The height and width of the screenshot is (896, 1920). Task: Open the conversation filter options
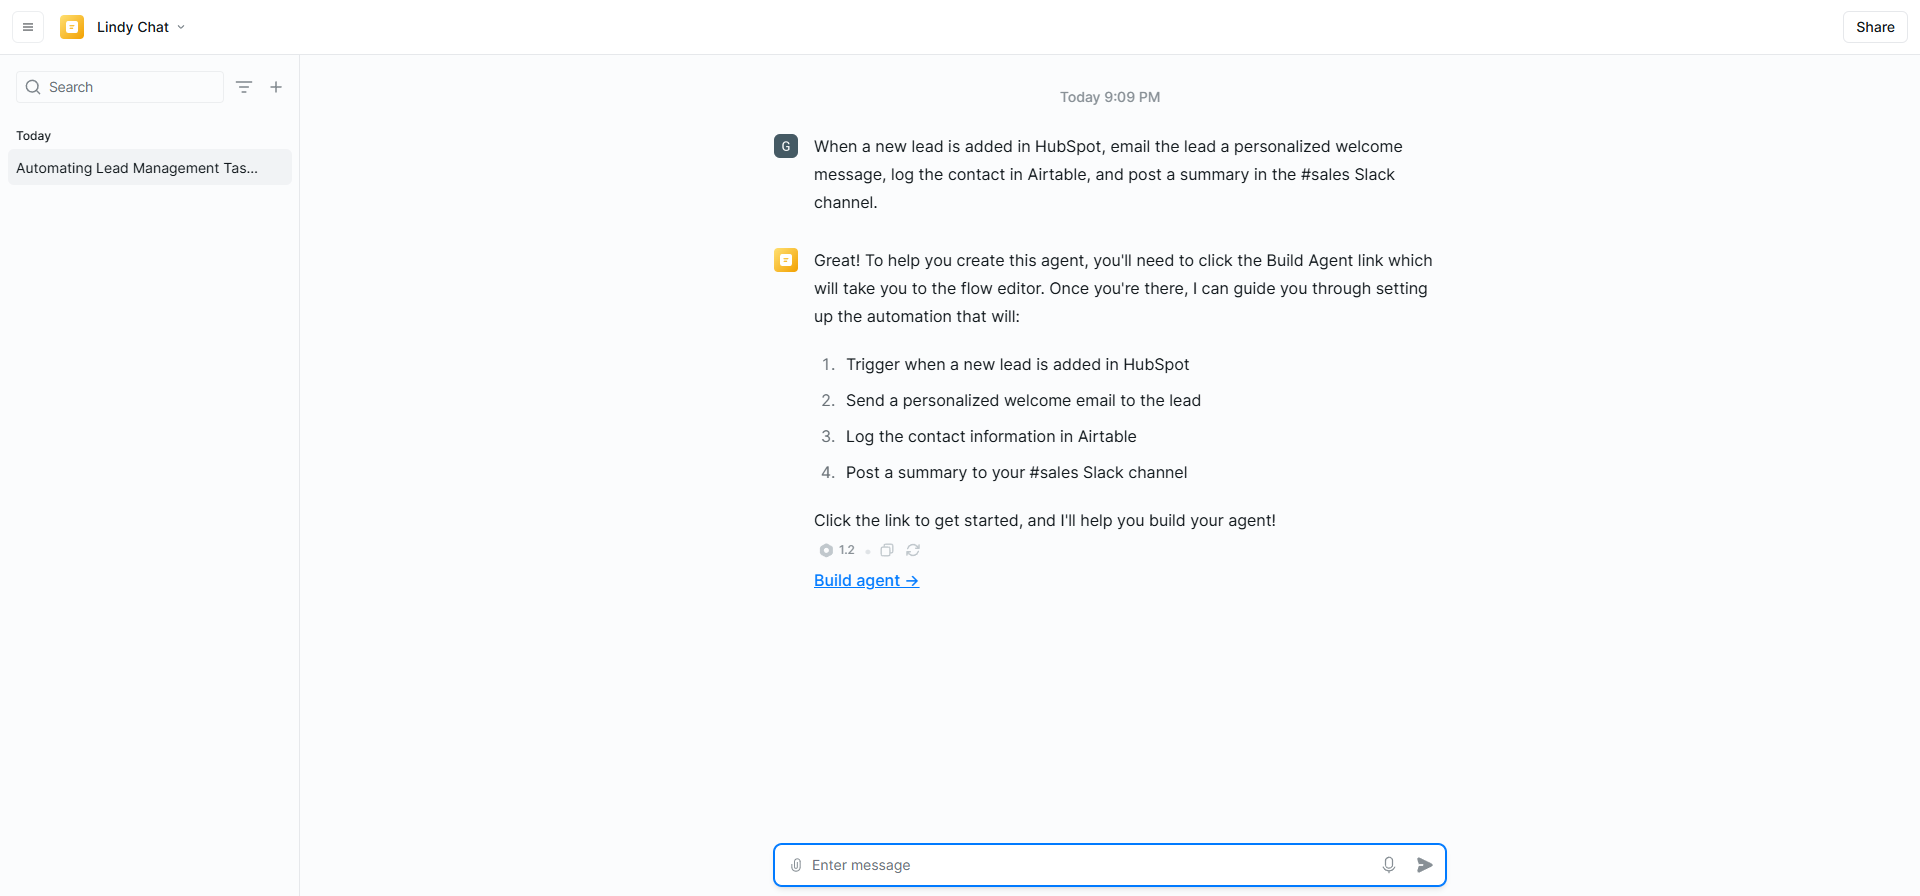tap(244, 87)
